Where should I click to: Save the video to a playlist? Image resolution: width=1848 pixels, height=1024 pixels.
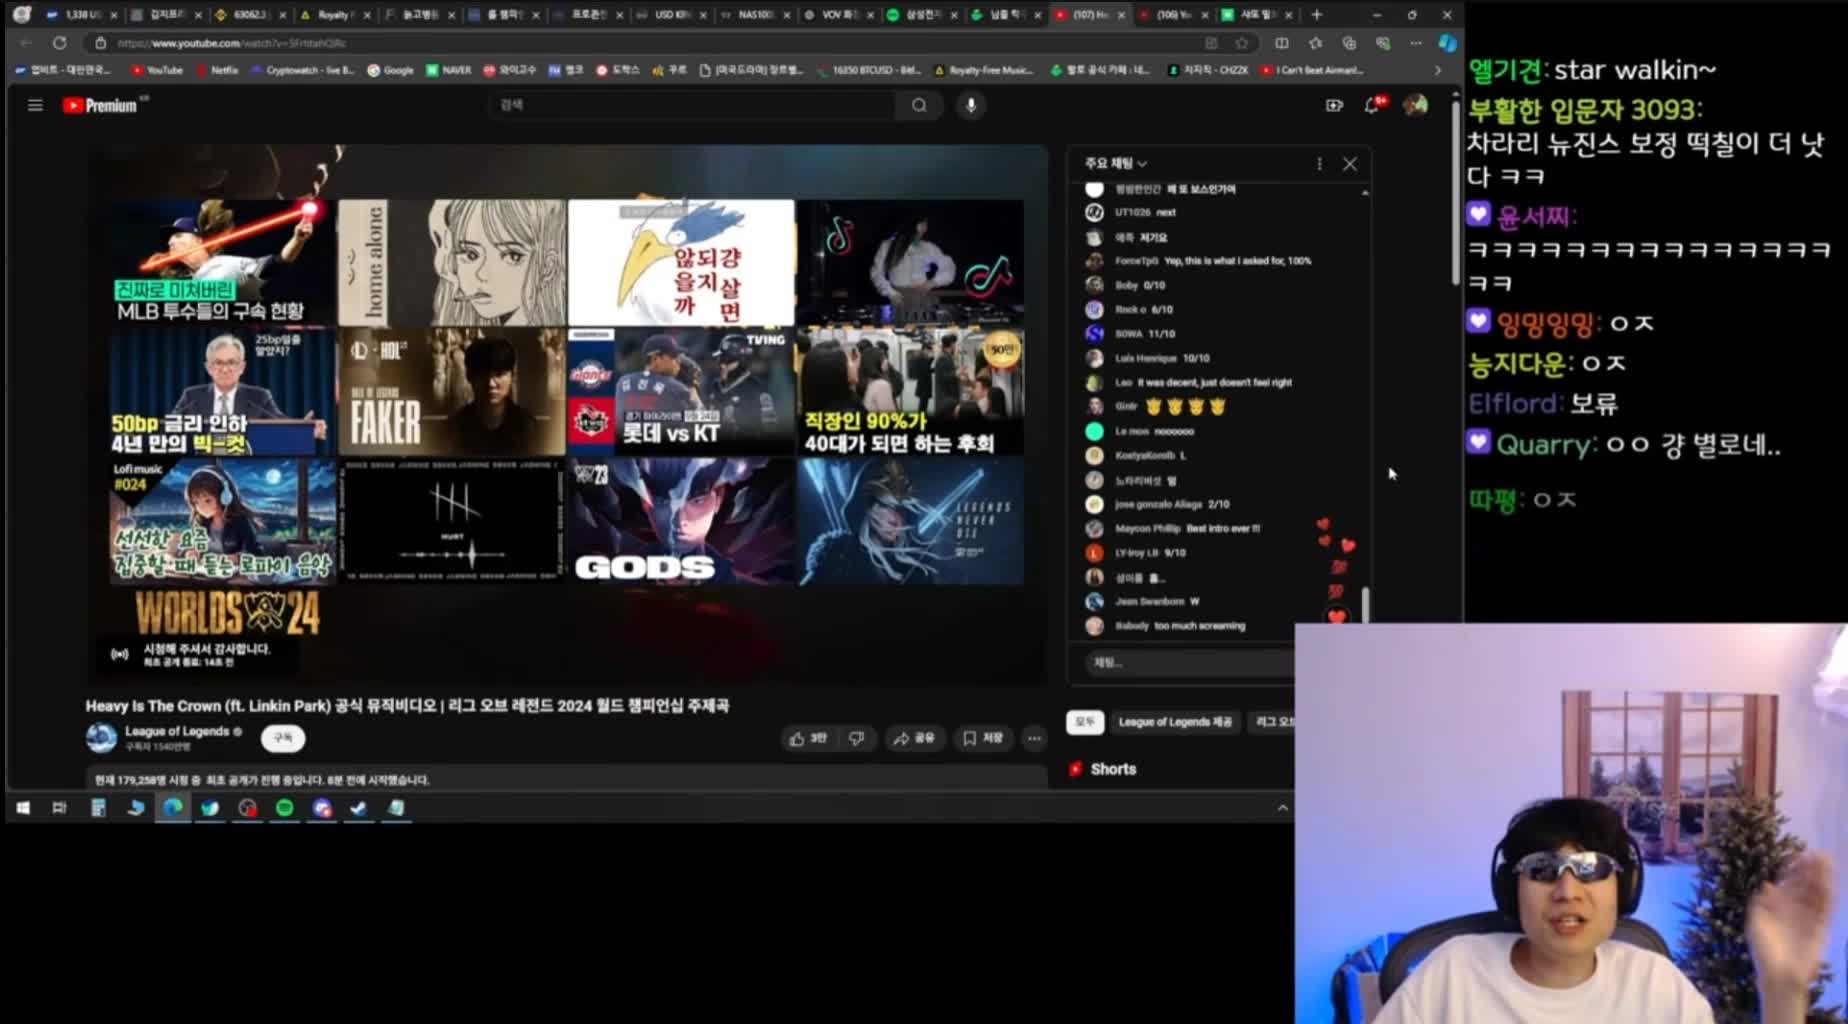click(983, 738)
